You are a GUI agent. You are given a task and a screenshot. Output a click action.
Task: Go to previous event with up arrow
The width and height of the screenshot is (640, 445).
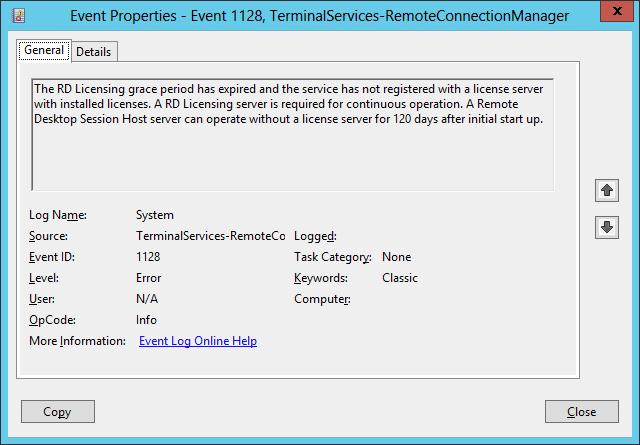606,190
